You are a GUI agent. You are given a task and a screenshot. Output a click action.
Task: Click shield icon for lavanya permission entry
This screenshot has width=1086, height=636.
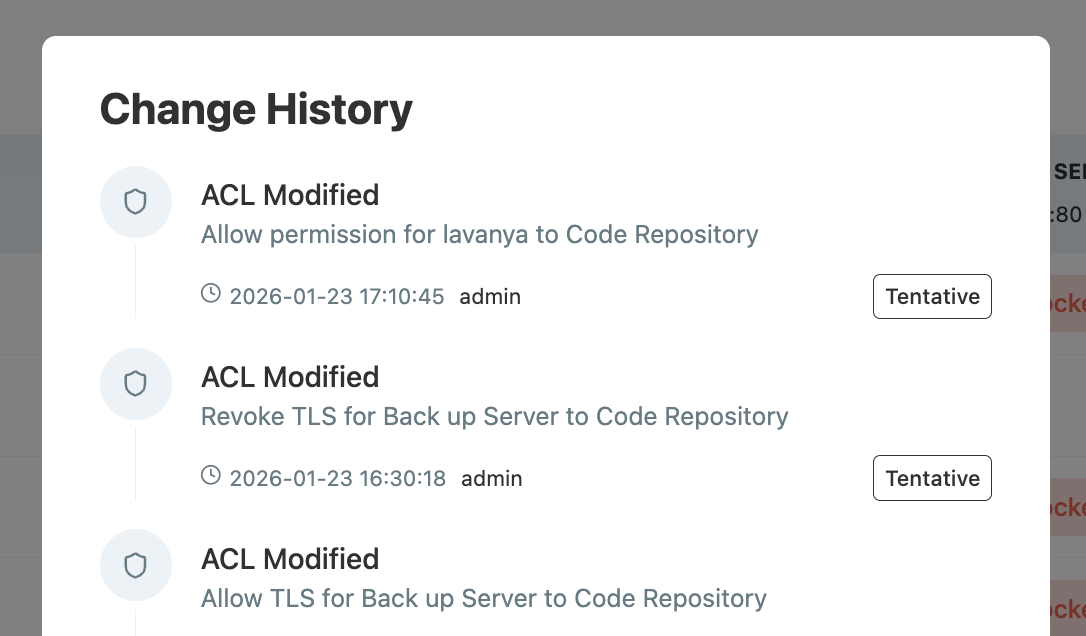pos(136,202)
